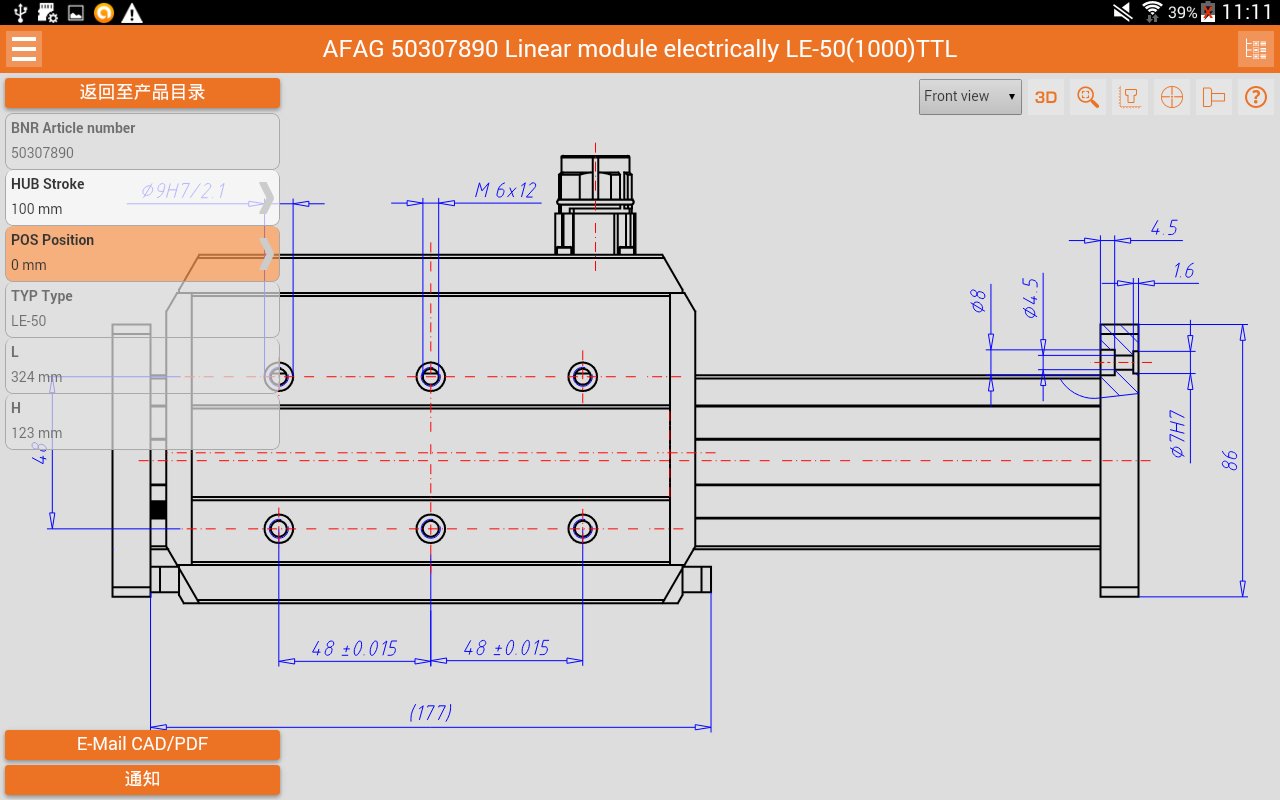Click the 4.5 width dimension label

coord(1164,228)
